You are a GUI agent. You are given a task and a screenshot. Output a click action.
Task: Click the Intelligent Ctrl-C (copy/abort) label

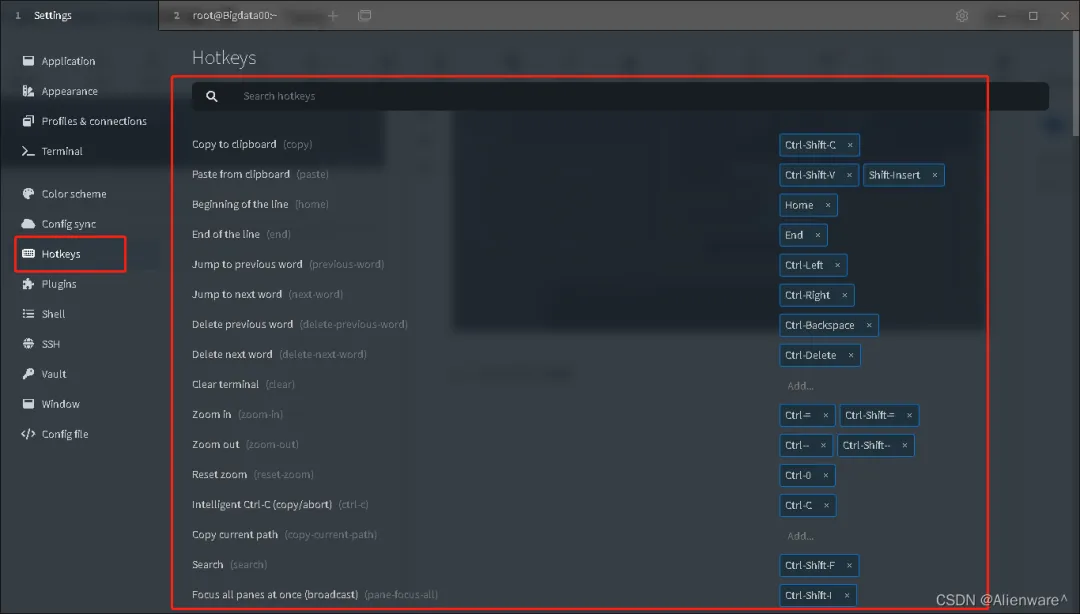point(262,504)
